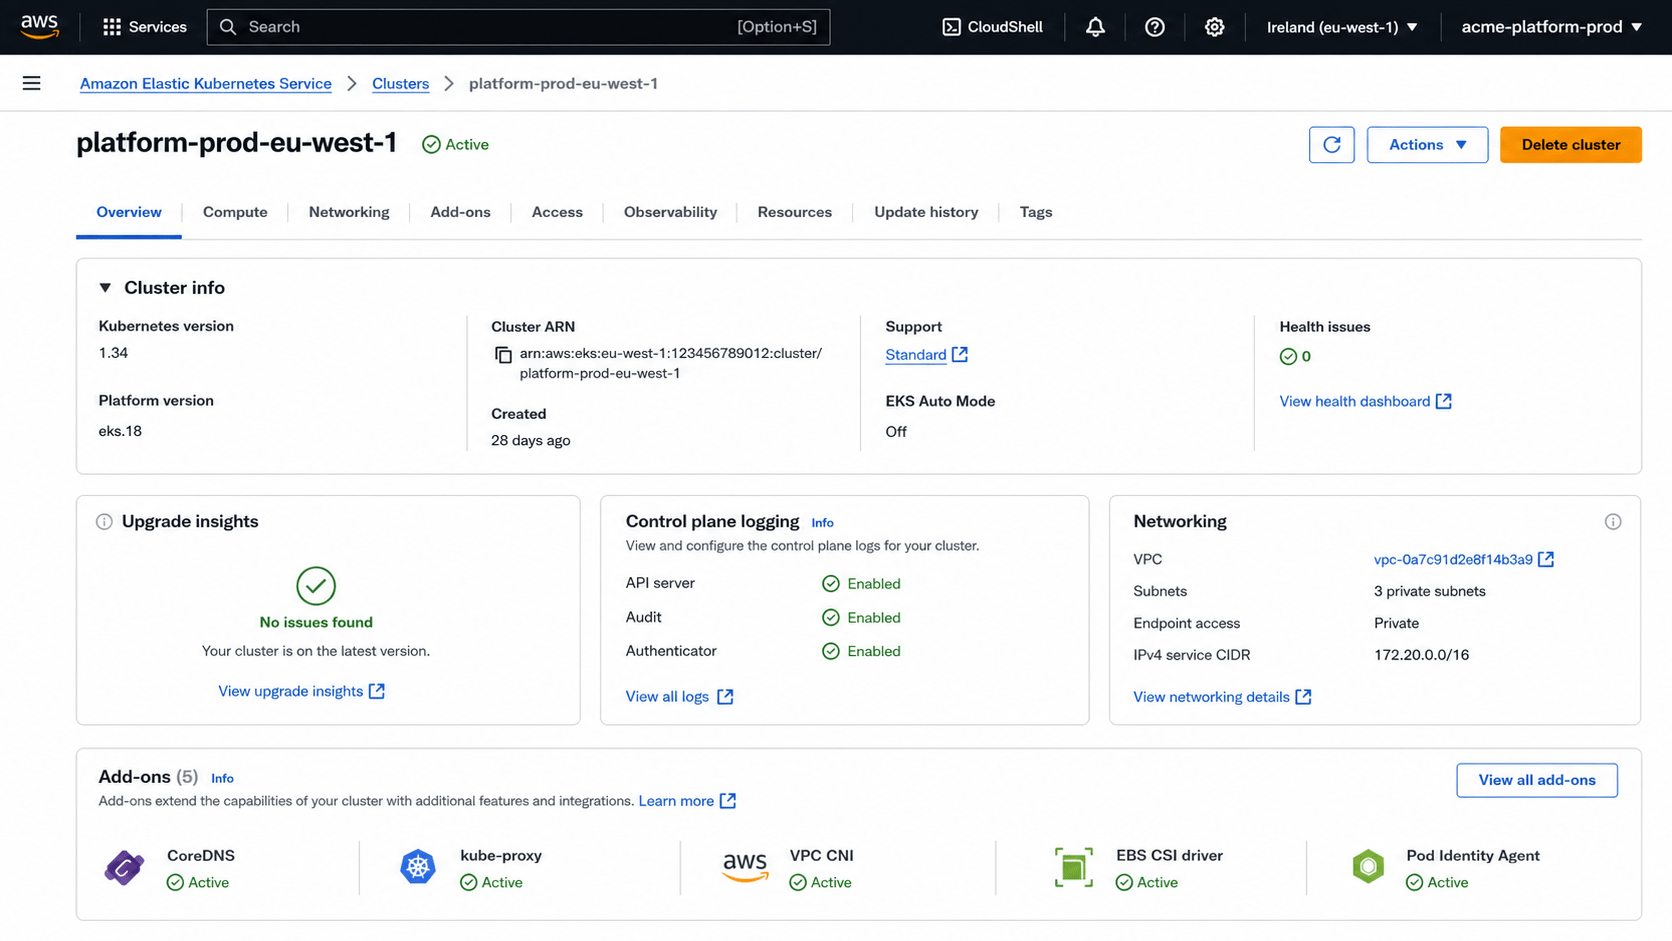Open the Actions dropdown
This screenshot has height=941, width=1672.
[x=1427, y=145]
